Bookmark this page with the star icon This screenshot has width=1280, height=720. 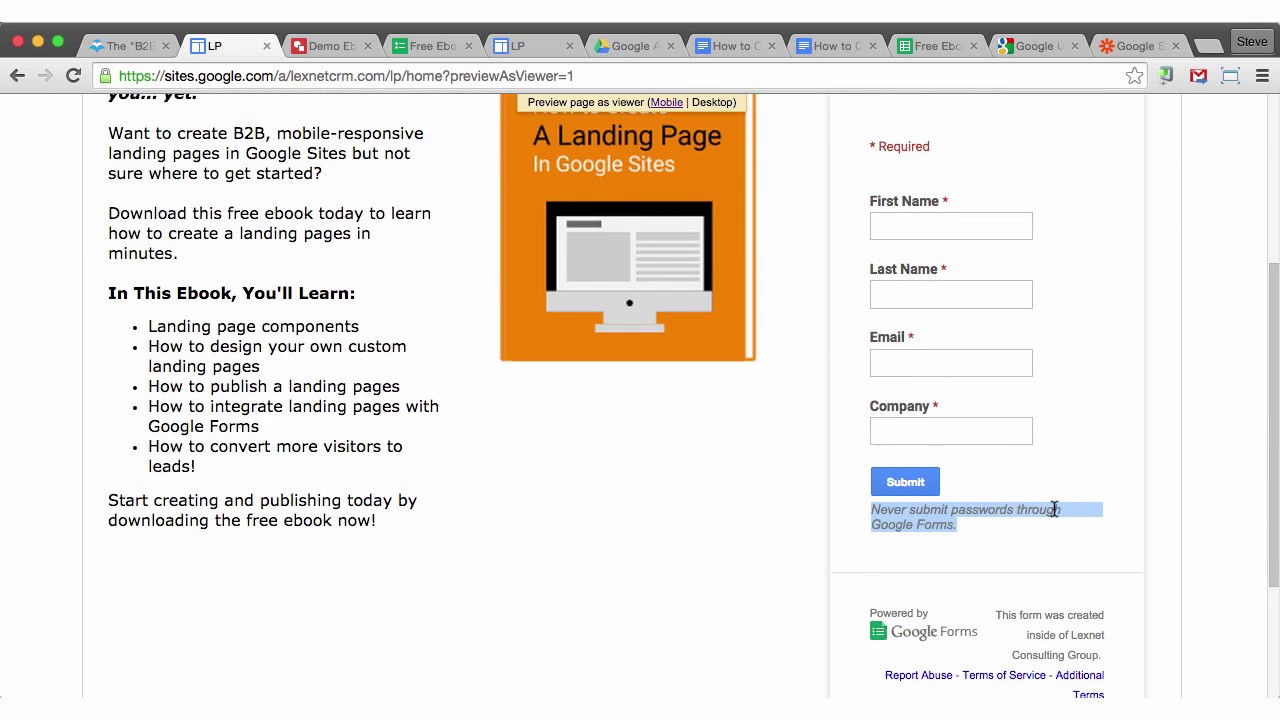1134,76
